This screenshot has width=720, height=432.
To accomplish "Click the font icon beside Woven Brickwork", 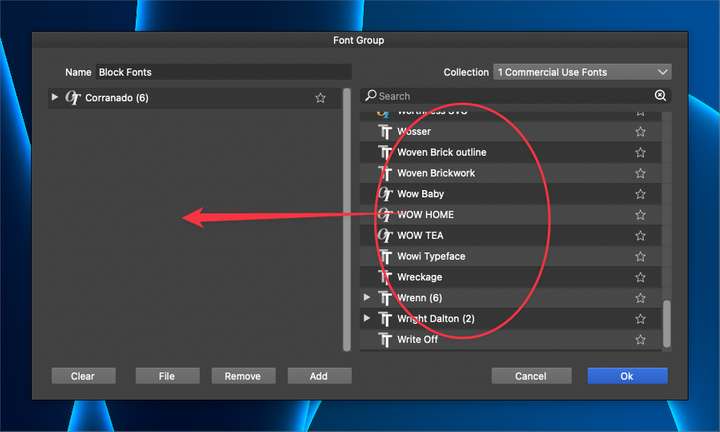I will [x=385, y=174].
